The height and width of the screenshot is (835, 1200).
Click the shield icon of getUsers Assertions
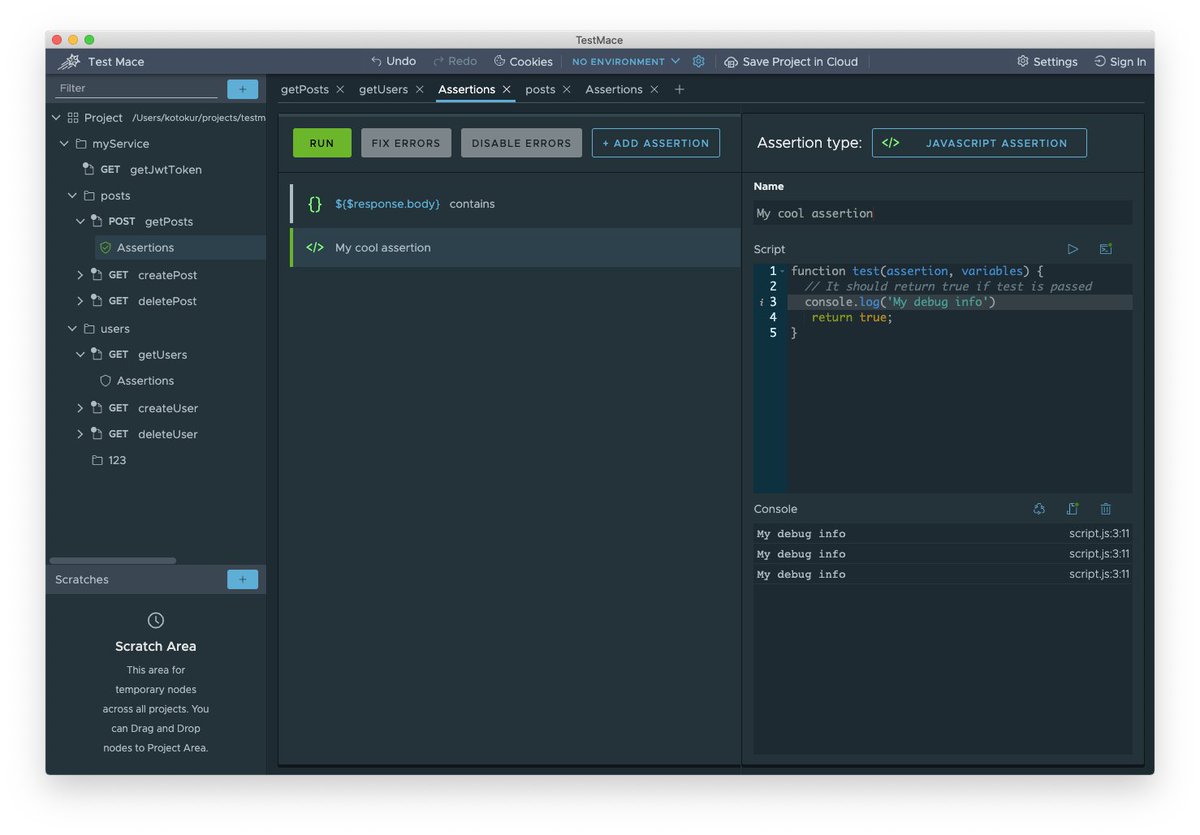[105, 381]
